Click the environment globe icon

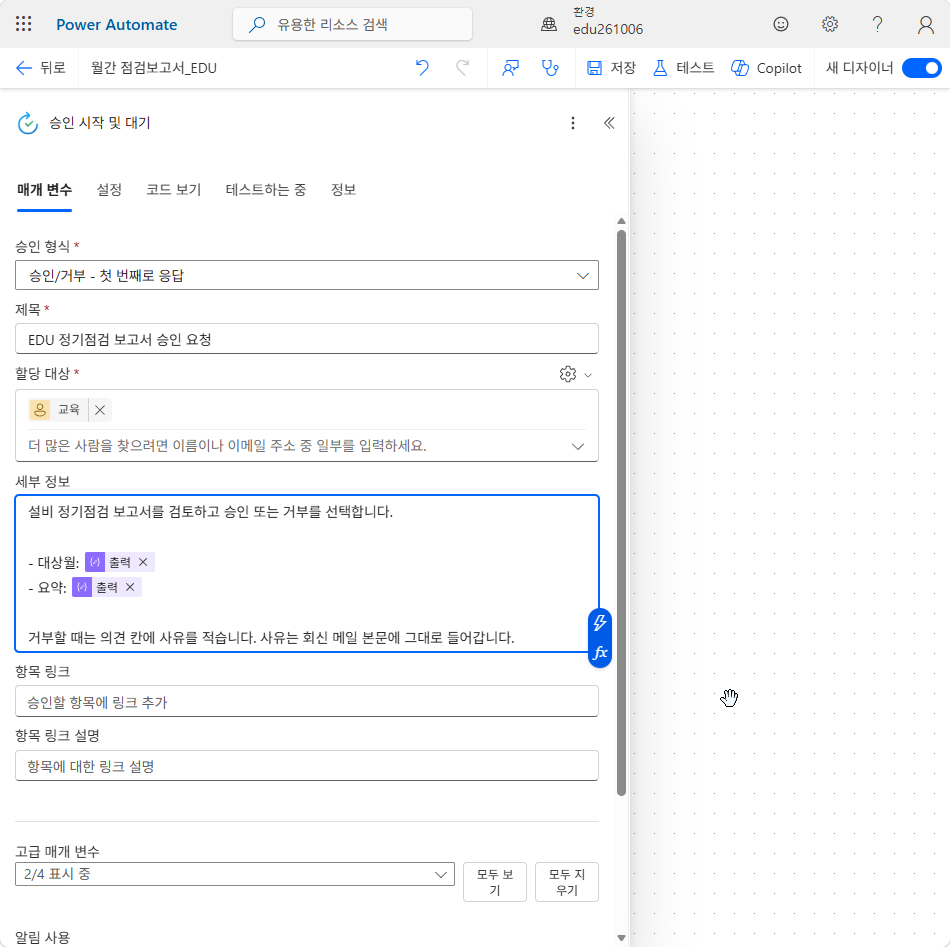(x=549, y=24)
